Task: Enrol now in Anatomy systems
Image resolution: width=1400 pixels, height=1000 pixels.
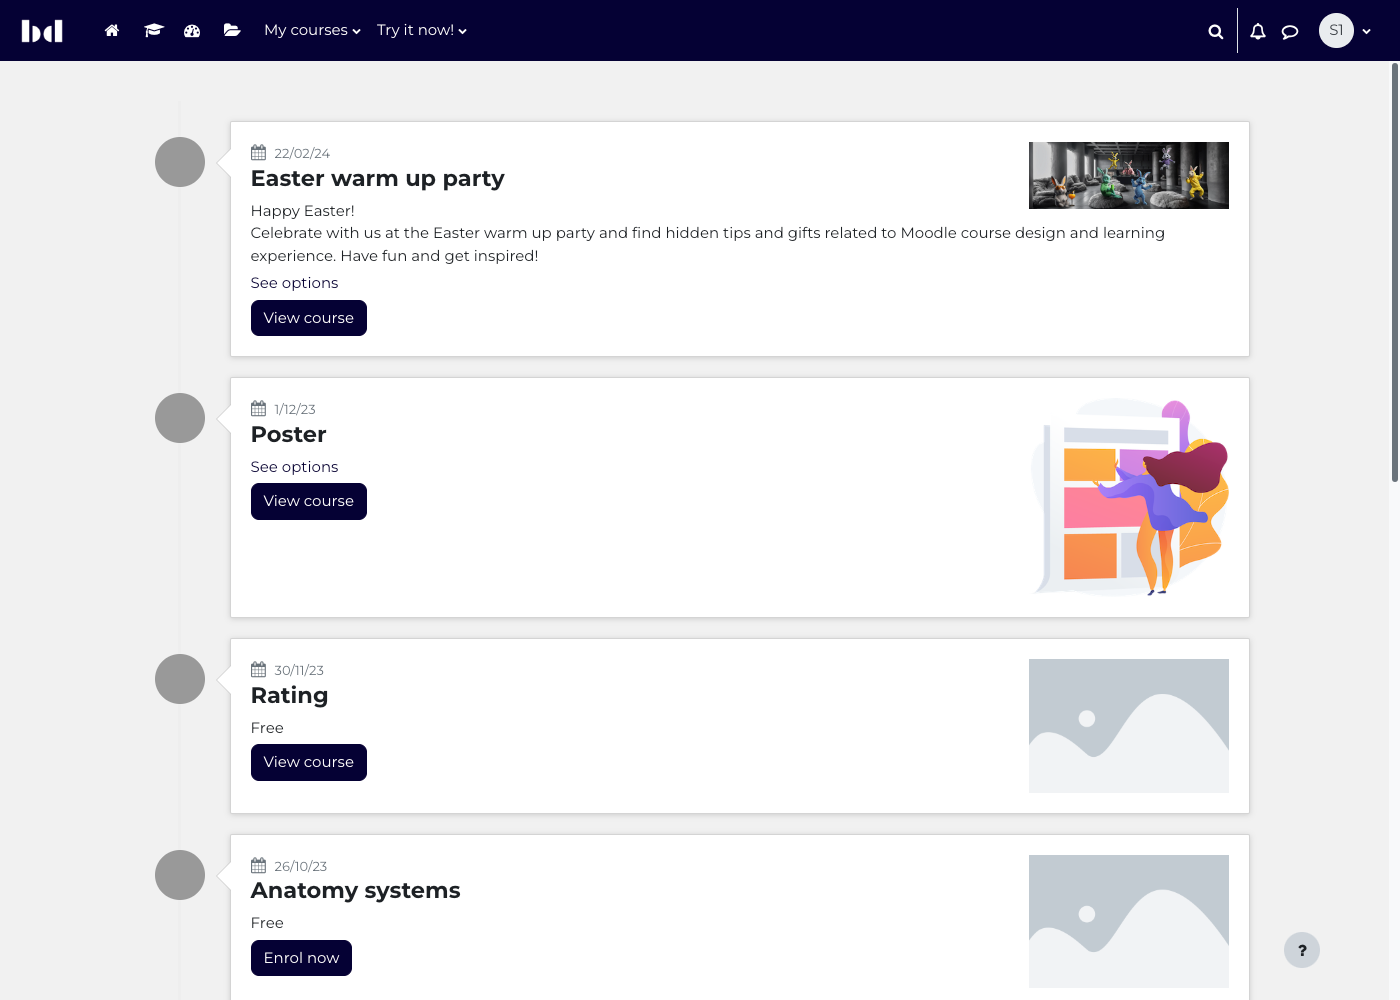Action: point(301,958)
